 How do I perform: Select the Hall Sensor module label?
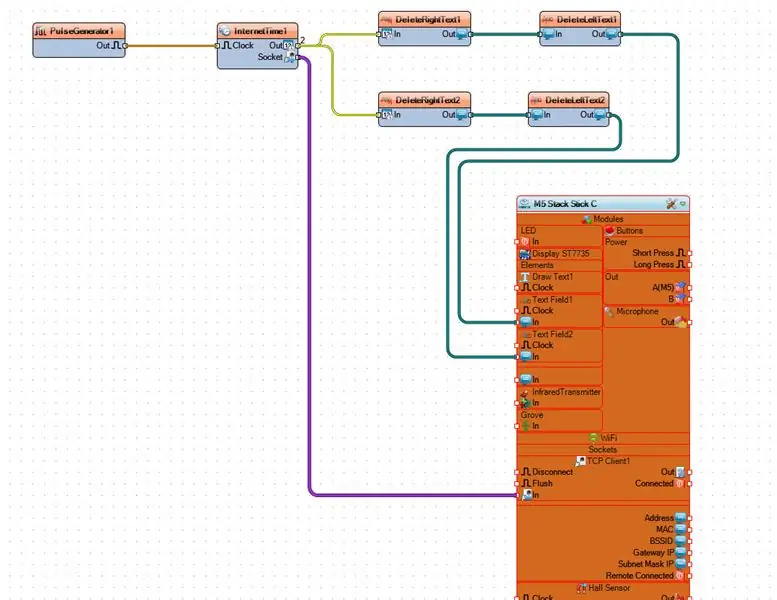click(x=609, y=588)
